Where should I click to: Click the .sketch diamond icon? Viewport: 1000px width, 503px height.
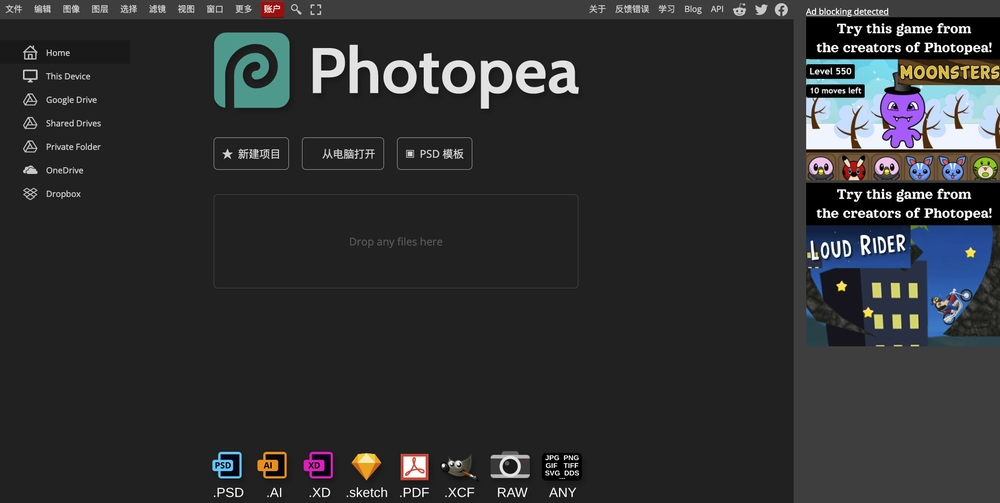(367, 466)
